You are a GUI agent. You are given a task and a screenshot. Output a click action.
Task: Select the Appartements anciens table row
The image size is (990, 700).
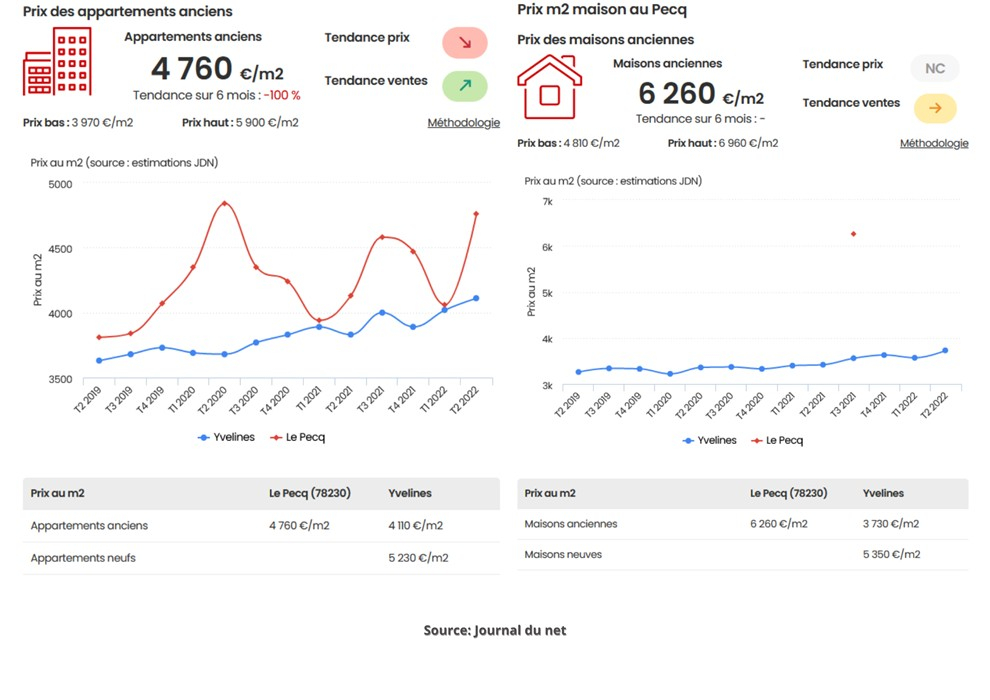tap(260, 525)
